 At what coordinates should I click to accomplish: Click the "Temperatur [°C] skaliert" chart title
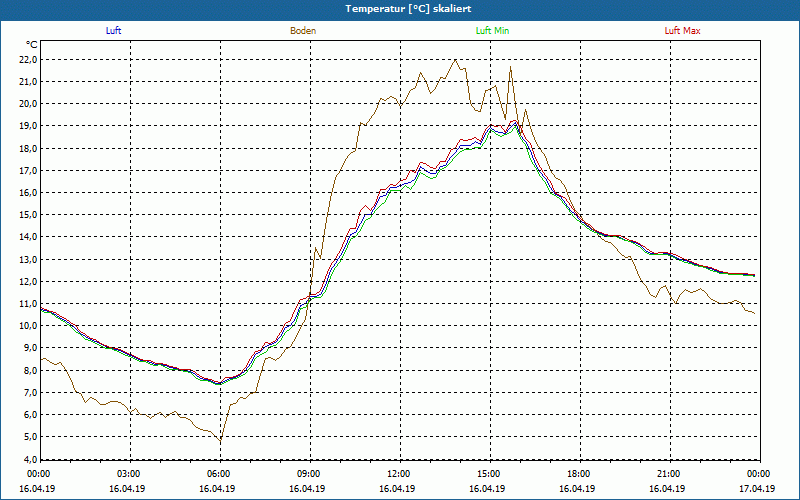[x=408, y=9]
